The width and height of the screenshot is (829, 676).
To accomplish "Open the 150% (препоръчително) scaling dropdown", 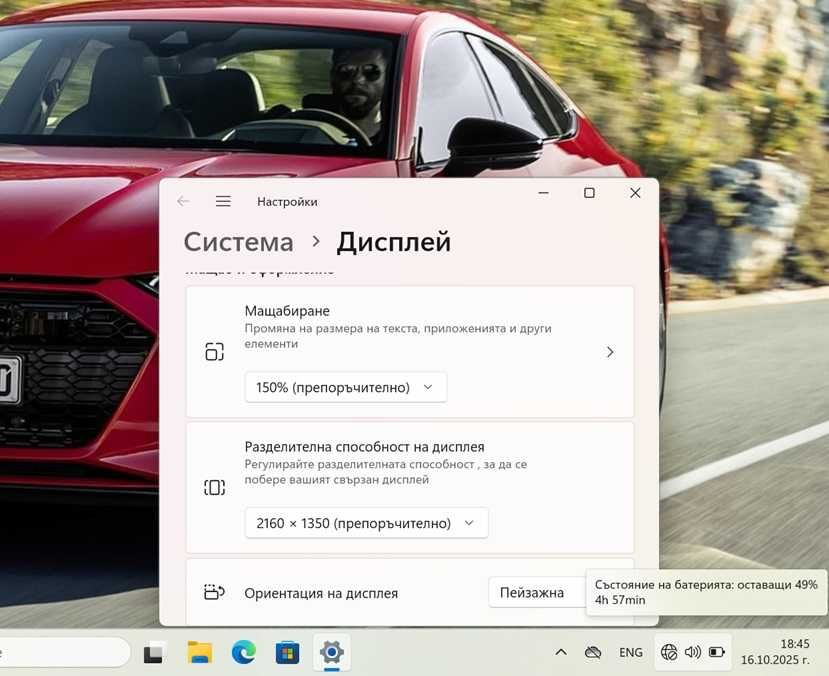I will coord(346,387).
